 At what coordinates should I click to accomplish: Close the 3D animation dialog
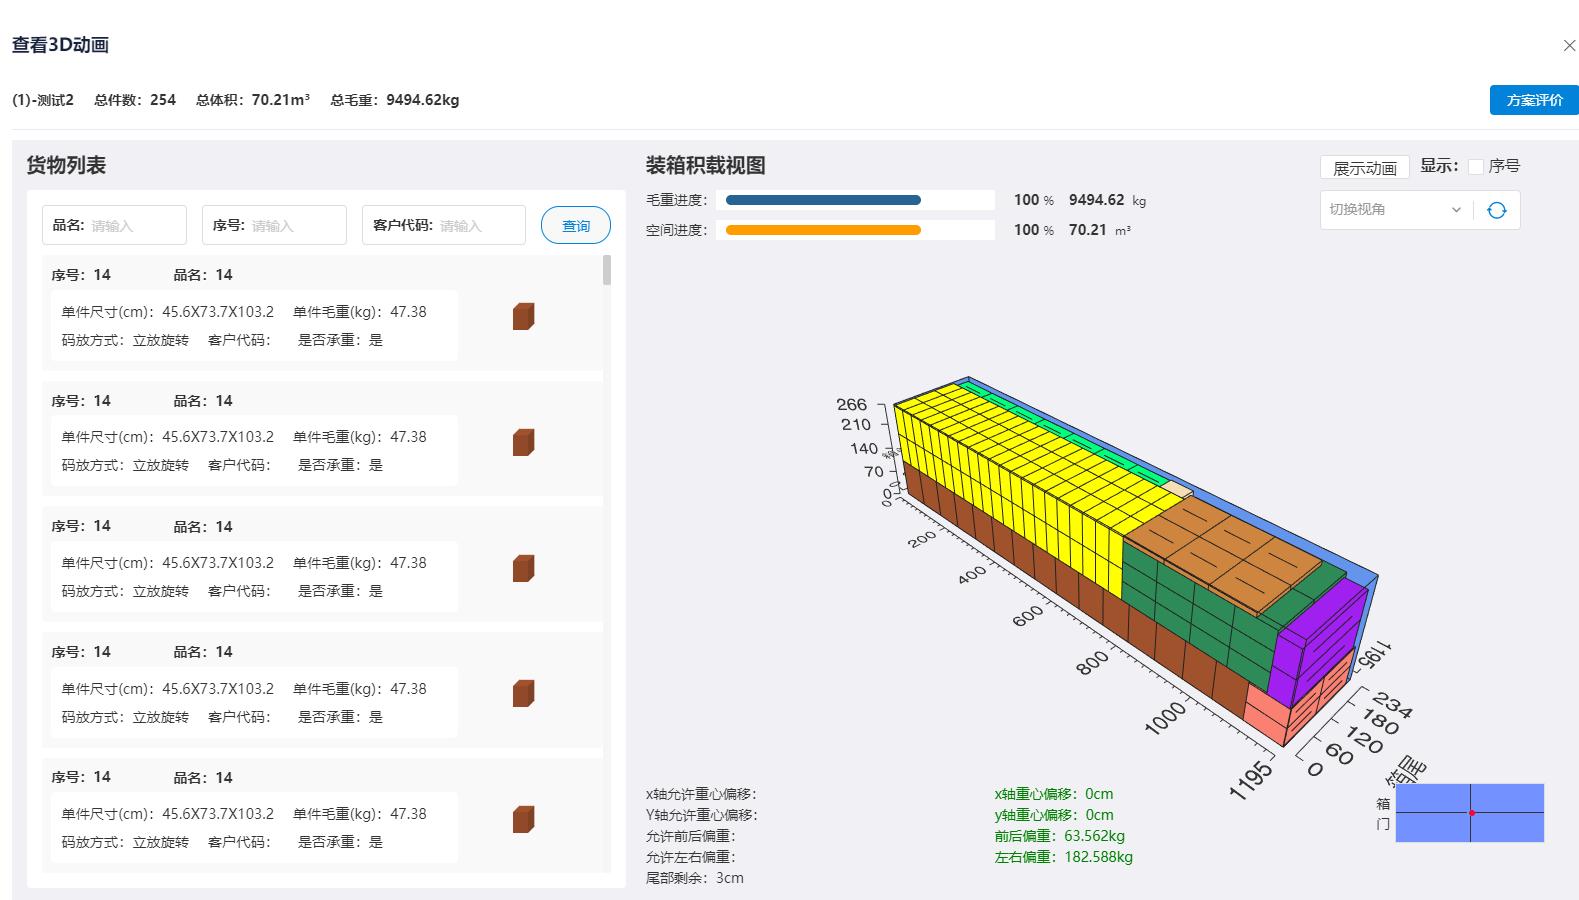(x=1569, y=45)
